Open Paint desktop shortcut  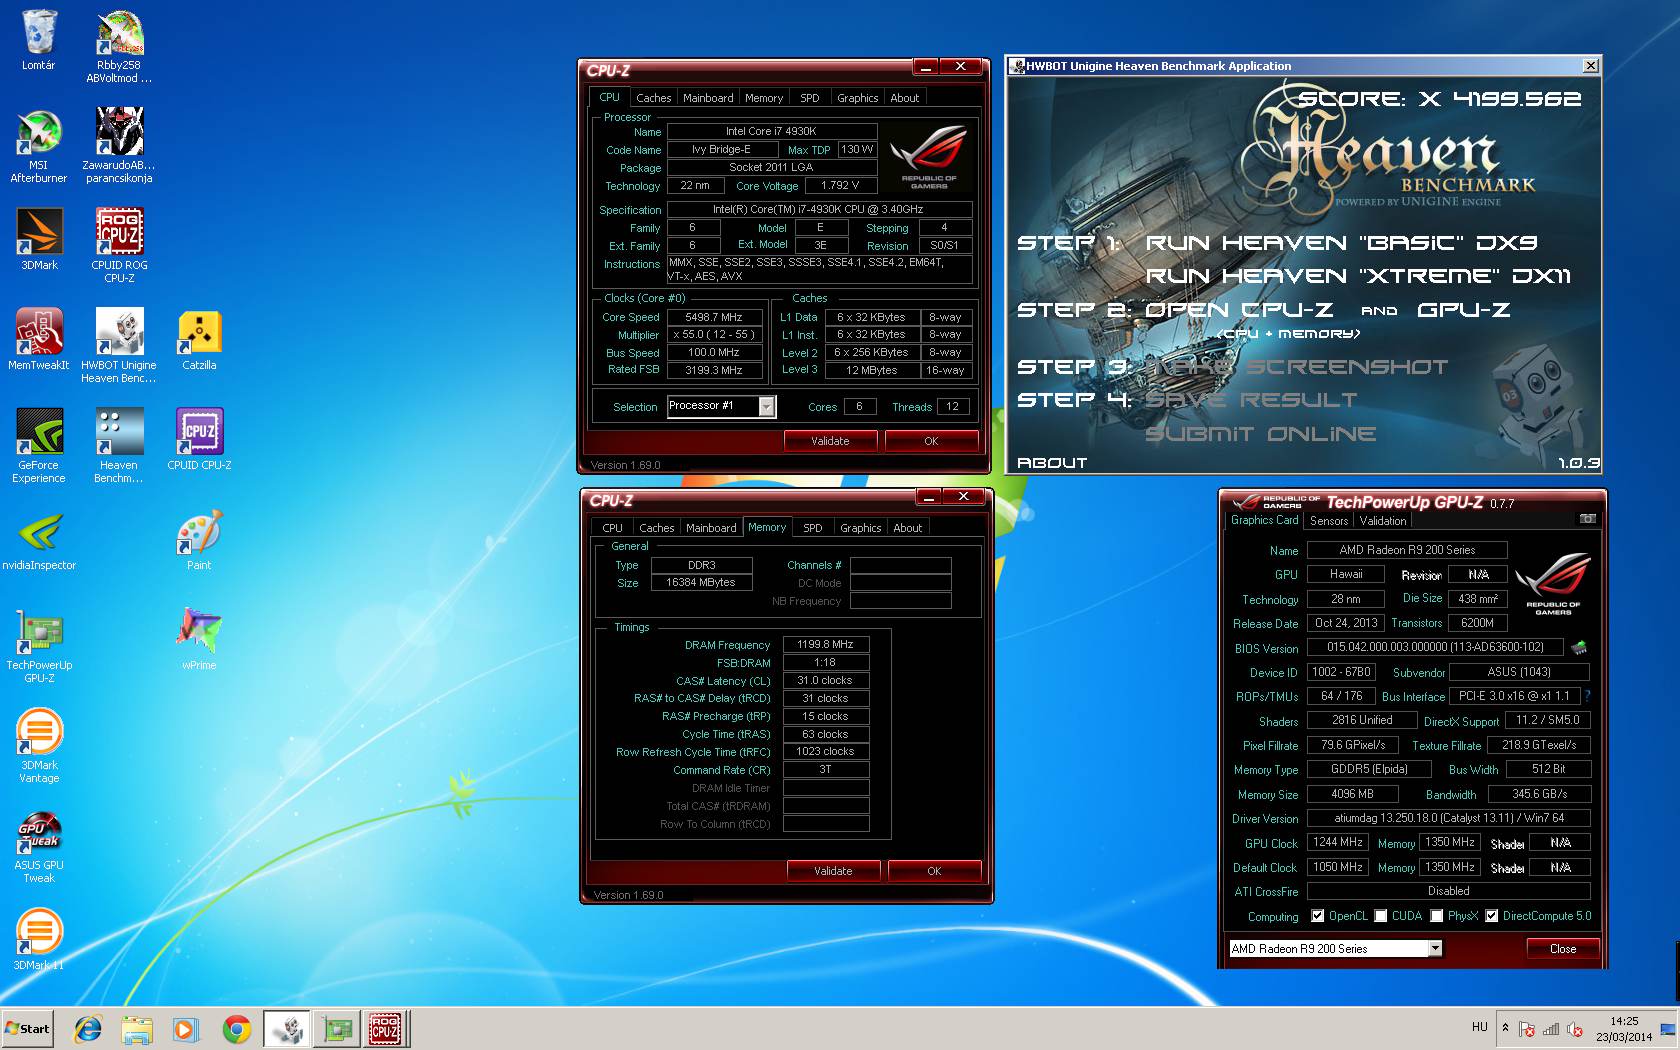(x=199, y=539)
